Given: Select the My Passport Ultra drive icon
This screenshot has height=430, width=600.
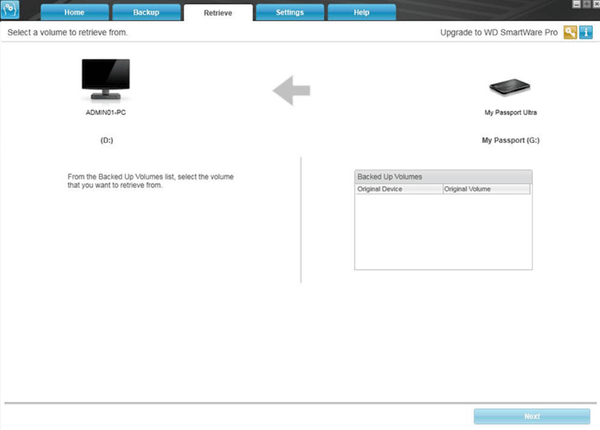Looking at the screenshot, I should click(x=511, y=88).
